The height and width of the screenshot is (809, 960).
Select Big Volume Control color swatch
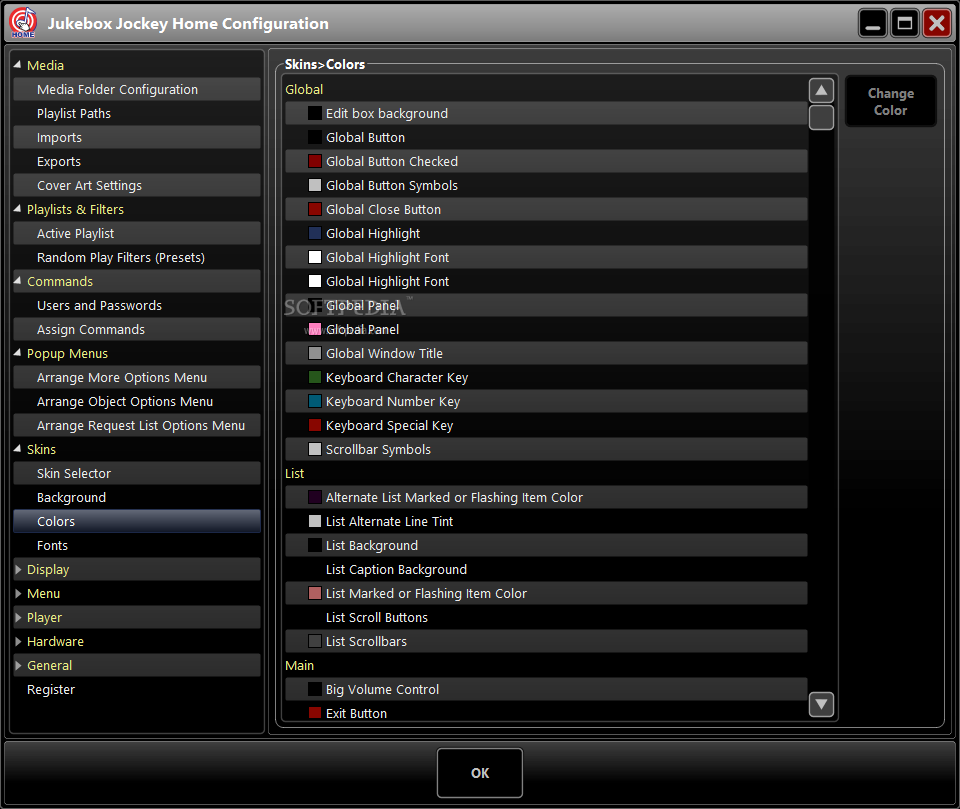(315, 689)
